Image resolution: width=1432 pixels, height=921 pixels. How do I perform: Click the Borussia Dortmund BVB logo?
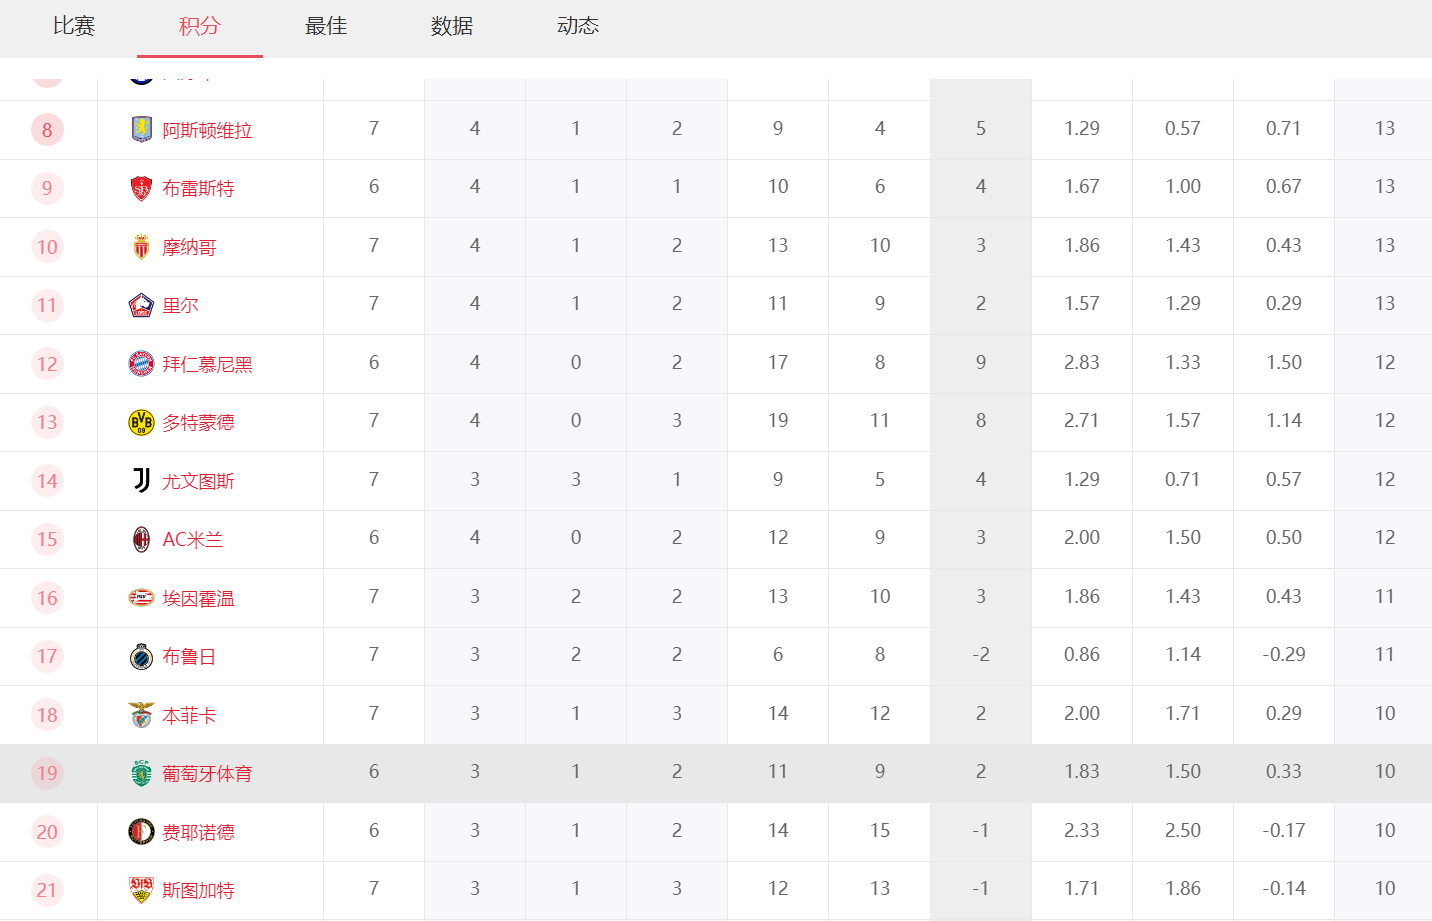pos(141,422)
